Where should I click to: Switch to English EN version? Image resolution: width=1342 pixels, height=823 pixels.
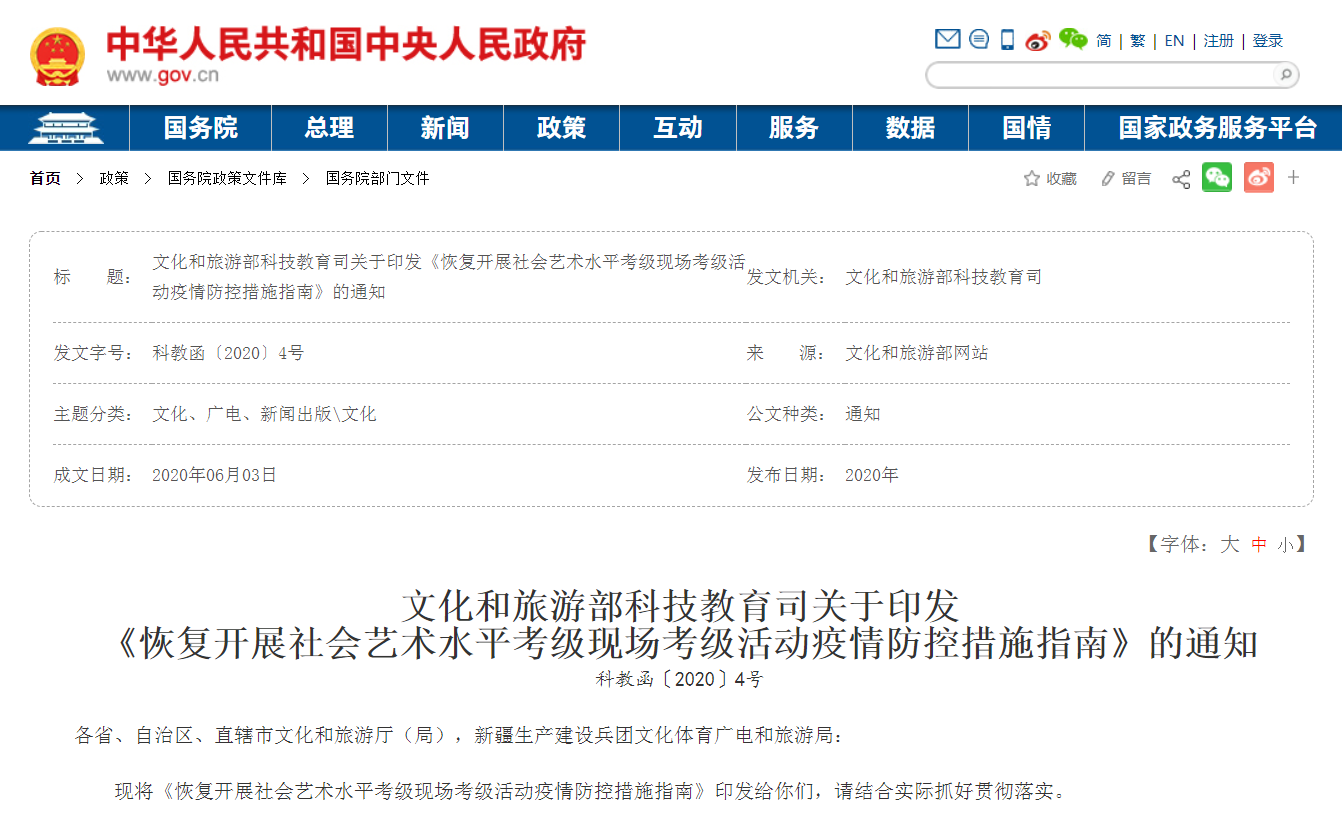(x=1174, y=41)
